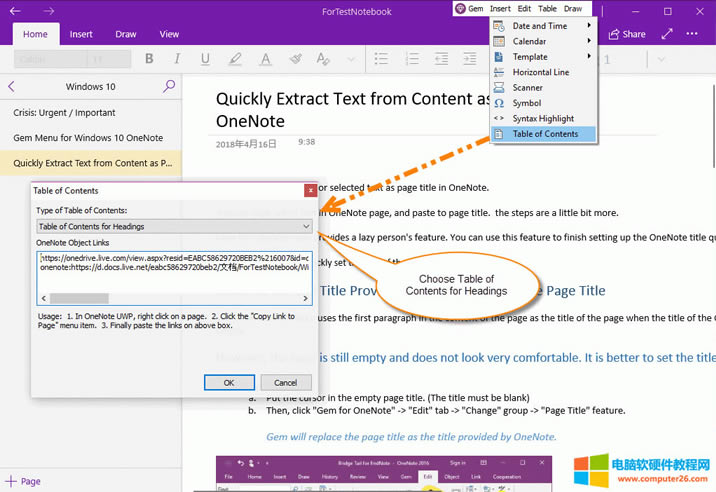The width and height of the screenshot is (716, 492).
Task: Click the Scanner menu icon
Action: [x=499, y=87]
